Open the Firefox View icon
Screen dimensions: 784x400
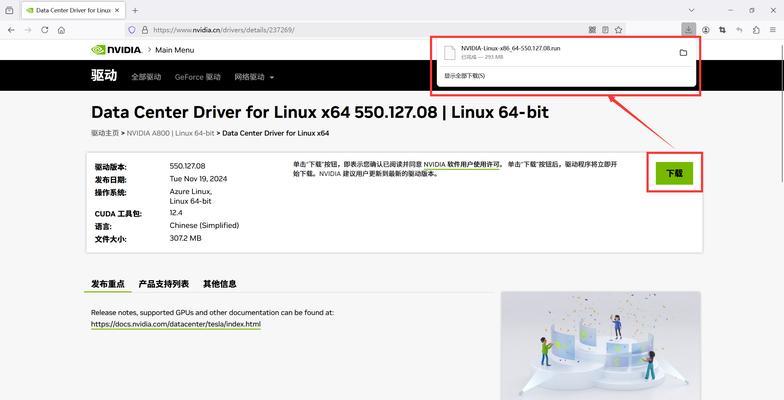(9, 10)
